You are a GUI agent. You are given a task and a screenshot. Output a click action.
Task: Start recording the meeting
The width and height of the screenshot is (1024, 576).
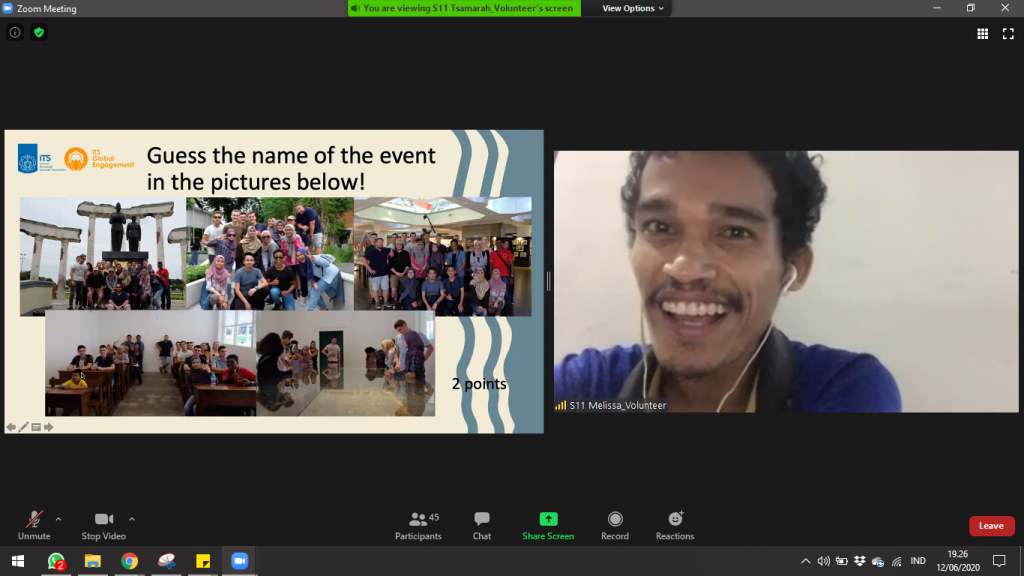point(615,524)
